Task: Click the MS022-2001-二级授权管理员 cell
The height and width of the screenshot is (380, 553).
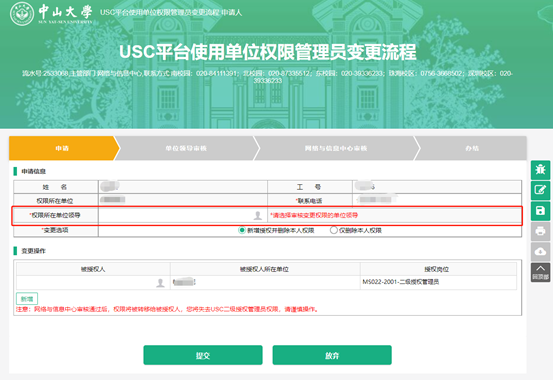Action: pos(438,282)
